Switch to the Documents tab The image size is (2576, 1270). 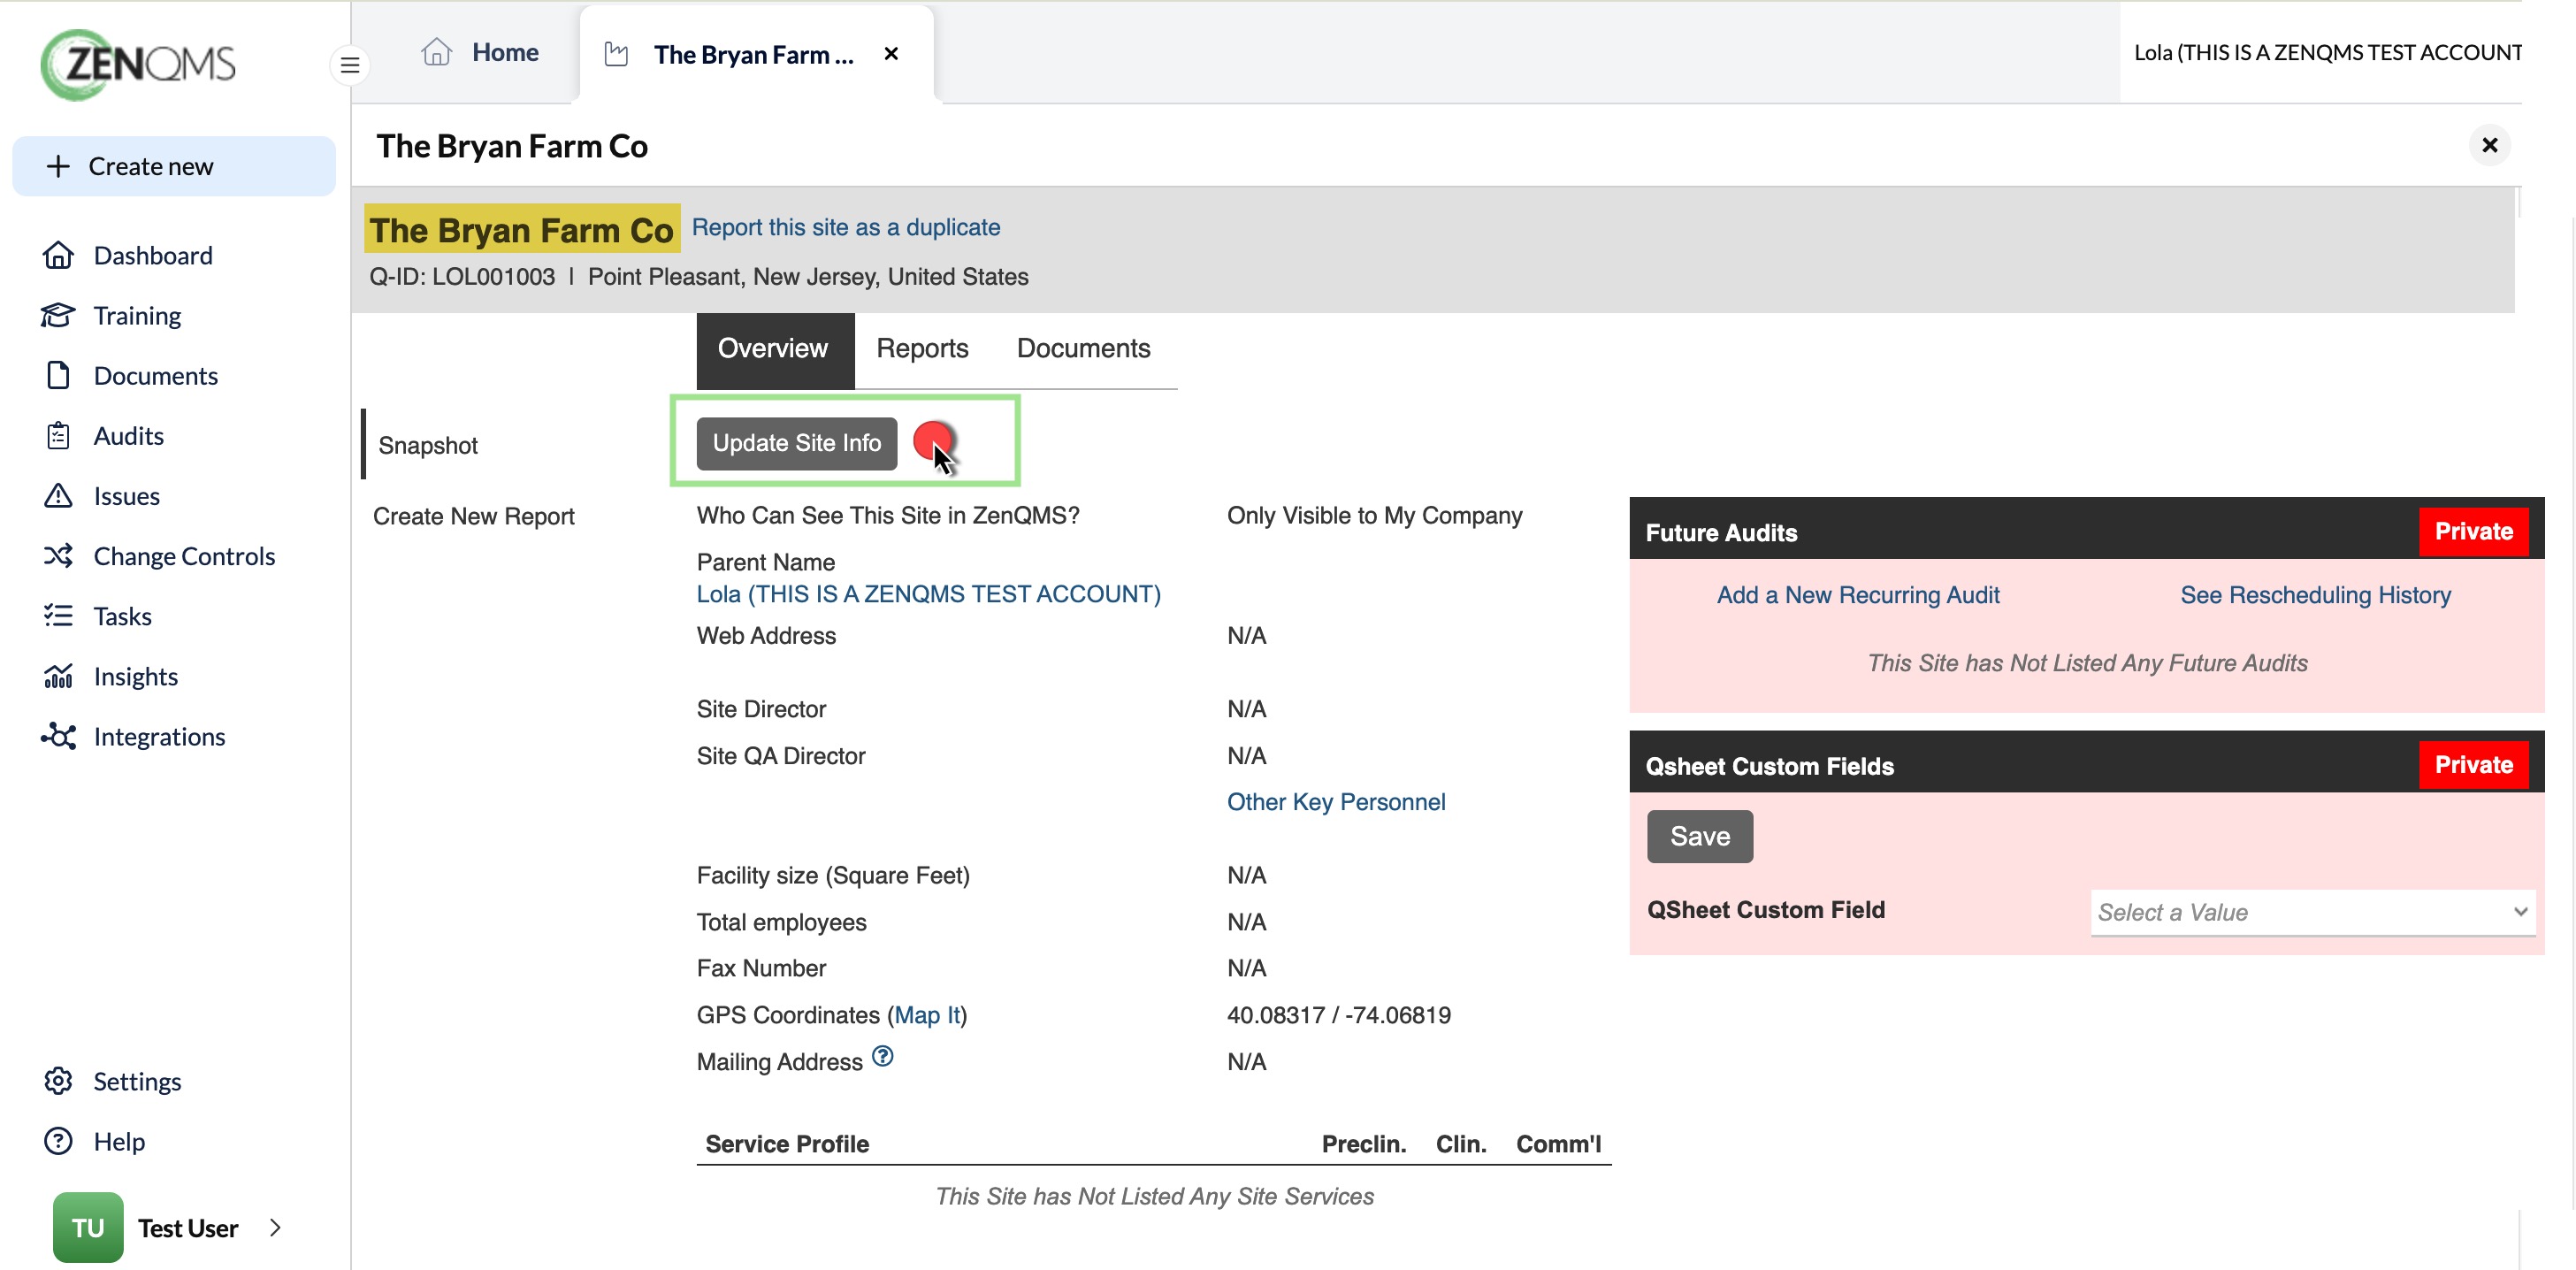[1083, 348]
